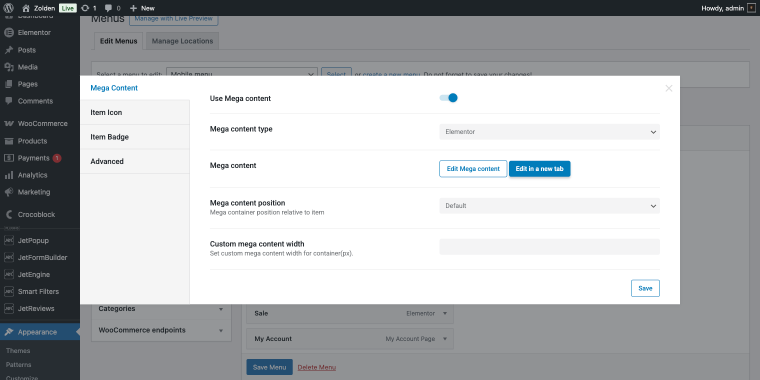Click the WordPress logo icon

pos(8,8)
